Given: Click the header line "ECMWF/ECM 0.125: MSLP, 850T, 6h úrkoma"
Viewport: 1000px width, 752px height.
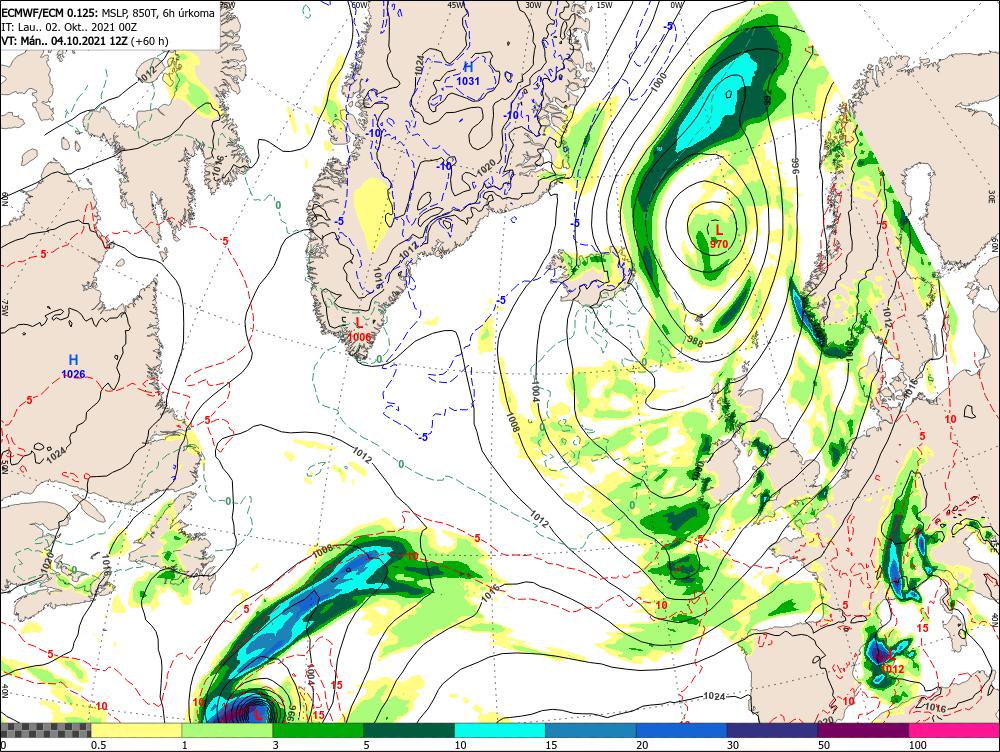Looking at the screenshot, I should click(x=108, y=13).
